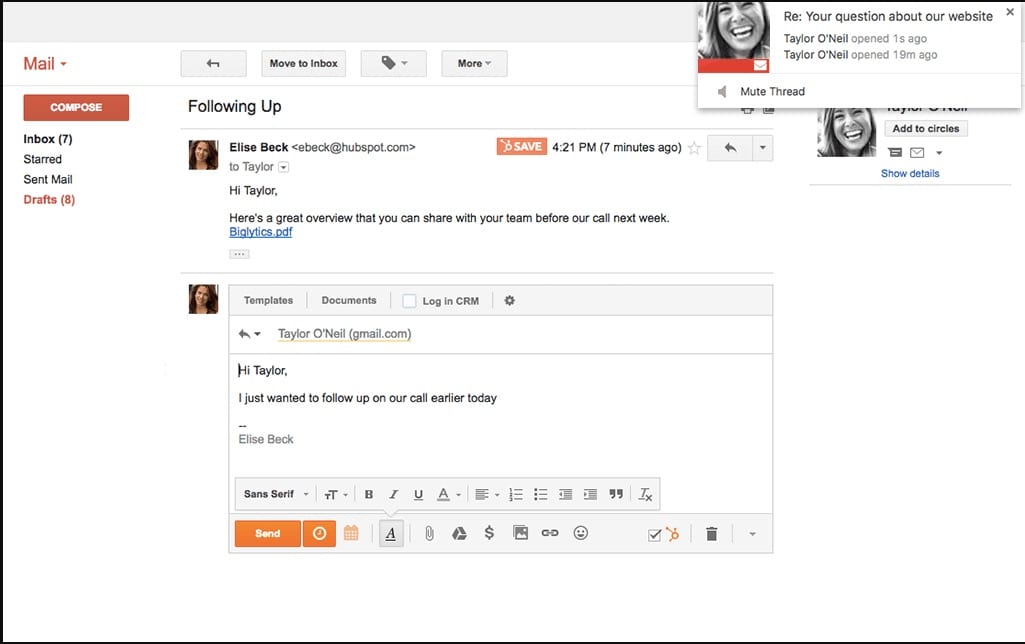Open the Documents tab
The width and height of the screenshot is (1025, 644).
[x=348, y=300]
